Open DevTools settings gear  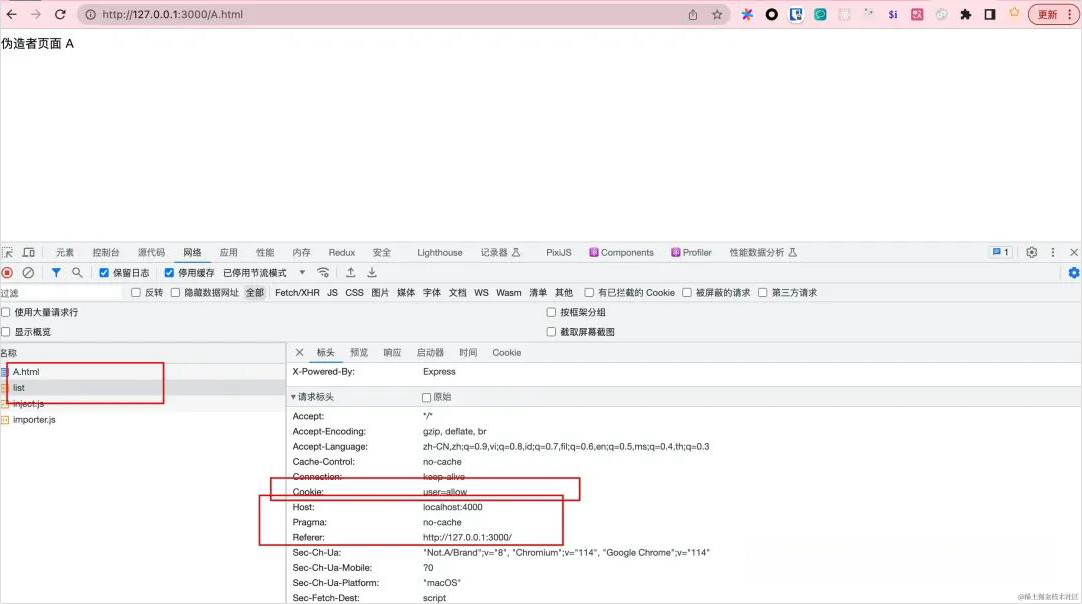(1032, 253)
